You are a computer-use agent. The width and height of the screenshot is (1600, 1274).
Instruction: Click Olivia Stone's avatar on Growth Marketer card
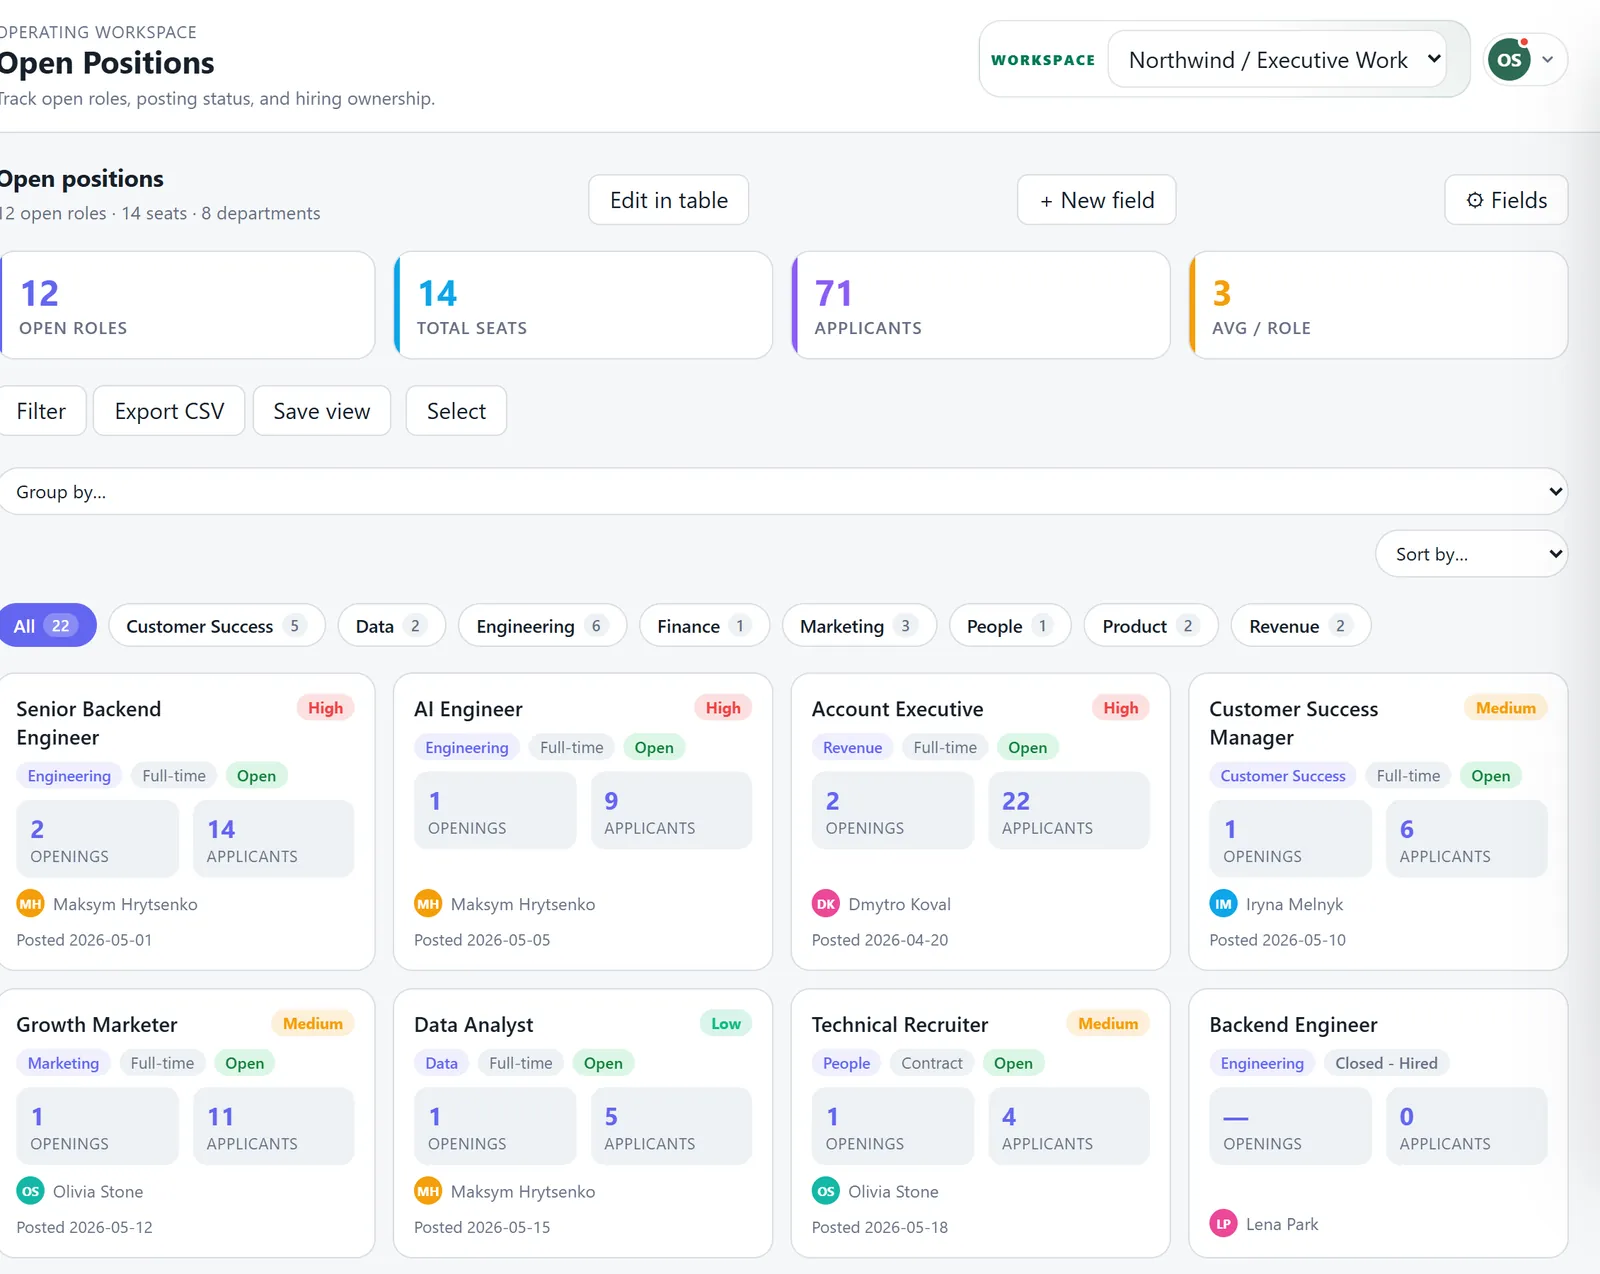(31, 1191)
